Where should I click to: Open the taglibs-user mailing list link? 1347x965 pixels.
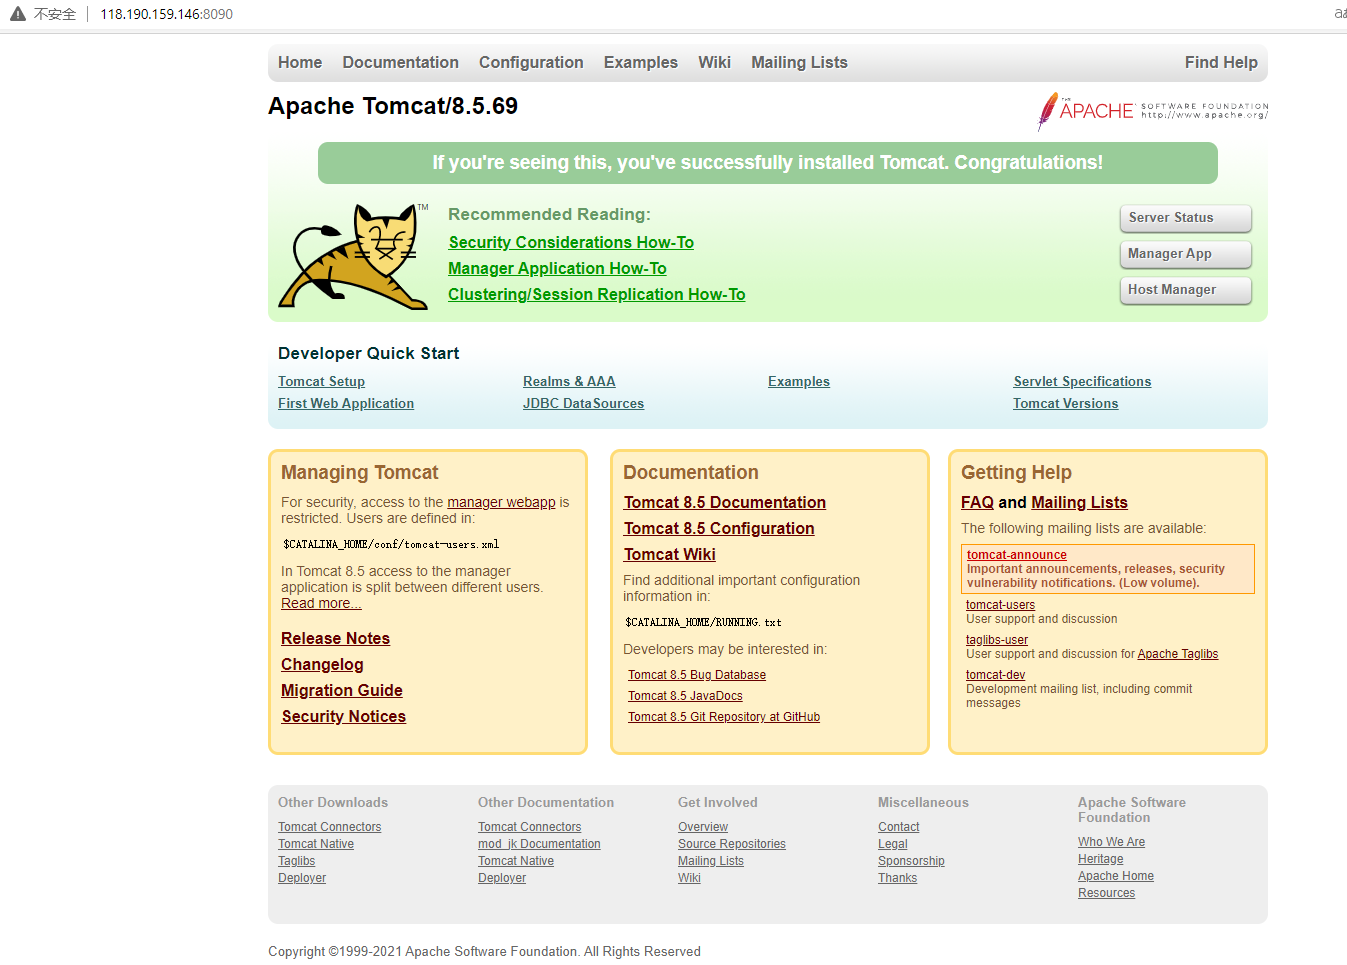pos(997,640)
